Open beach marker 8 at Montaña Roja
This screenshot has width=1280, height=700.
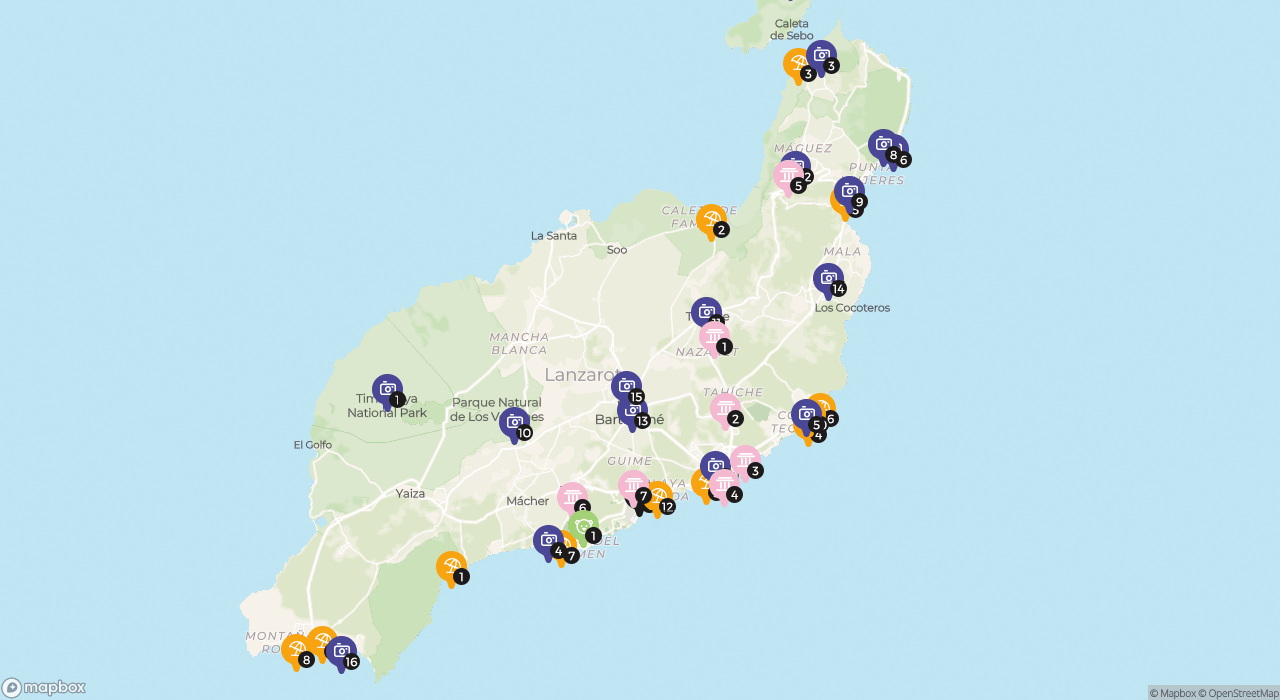pos(296,650)
